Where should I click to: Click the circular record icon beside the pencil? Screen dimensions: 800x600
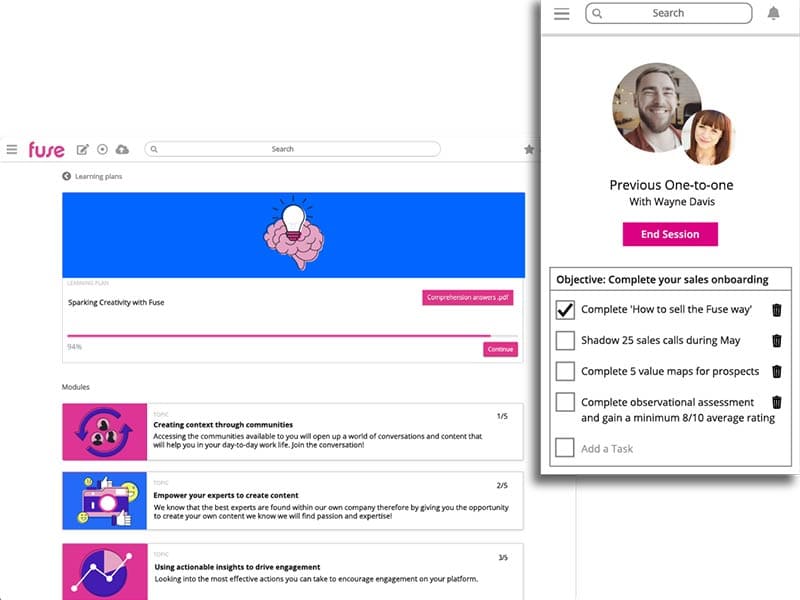click(102, 149)
